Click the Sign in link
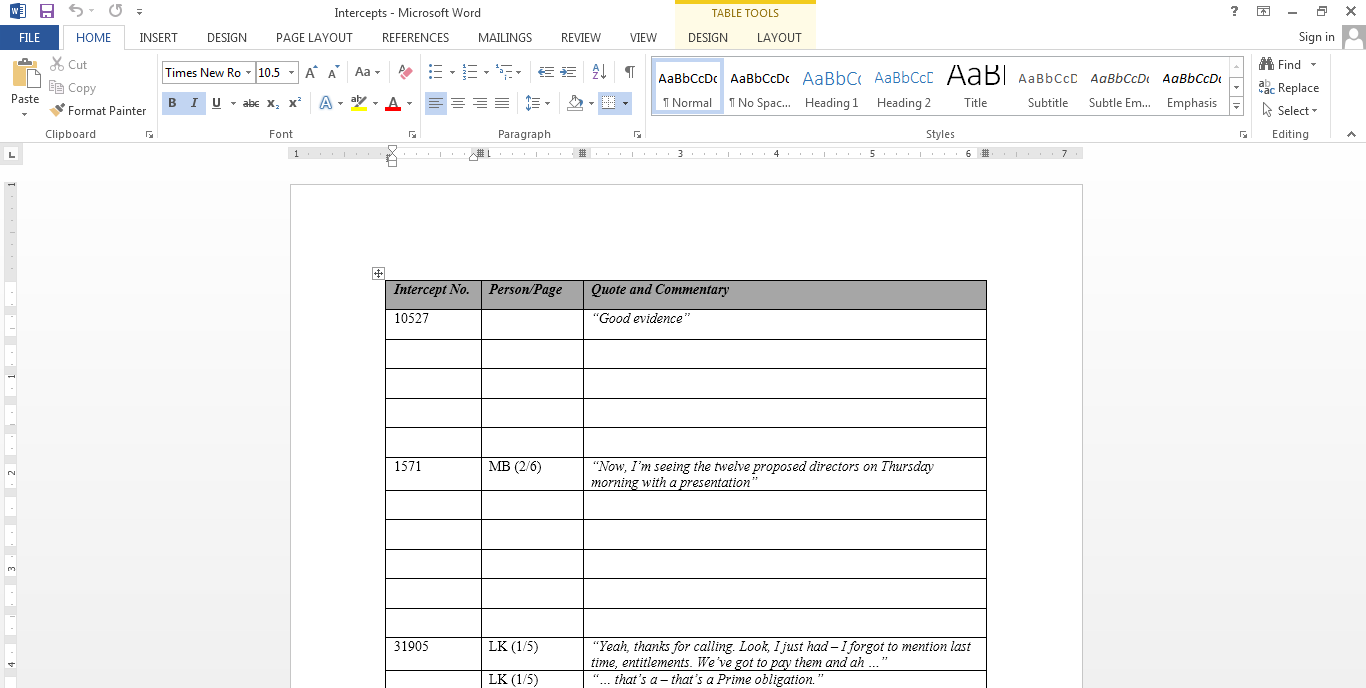Viewport: 1366px width, 688px height. pos(1316,37)
